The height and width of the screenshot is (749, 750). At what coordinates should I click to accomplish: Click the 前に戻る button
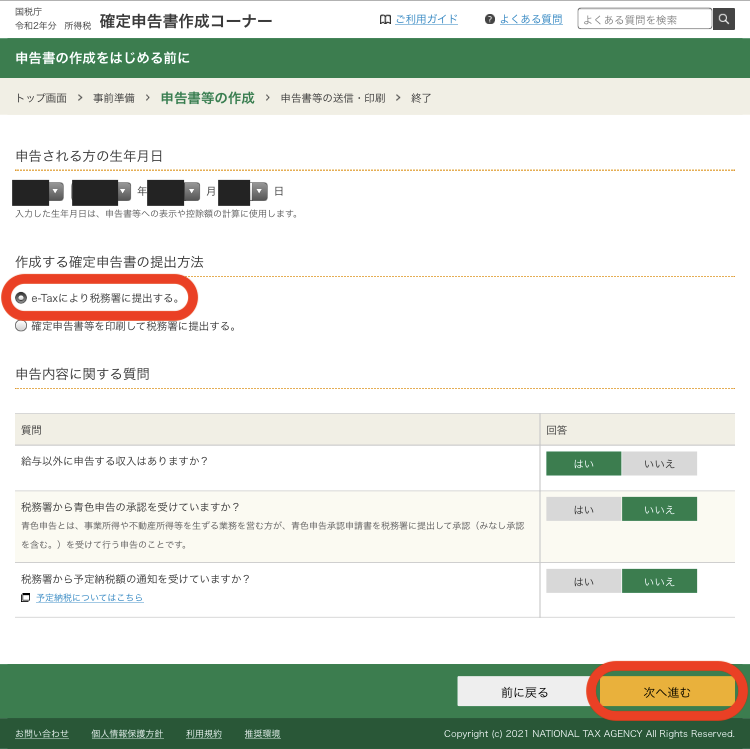coord(524,692)
